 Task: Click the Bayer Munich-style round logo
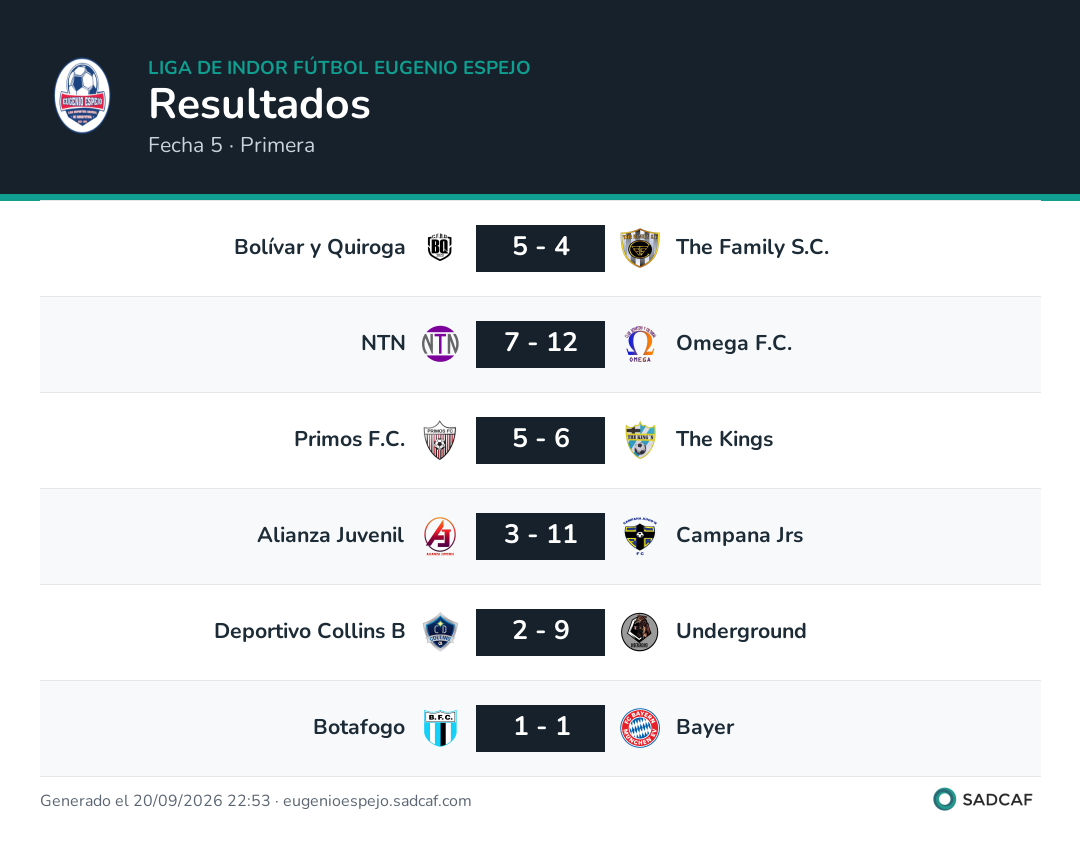coord(640,728)
